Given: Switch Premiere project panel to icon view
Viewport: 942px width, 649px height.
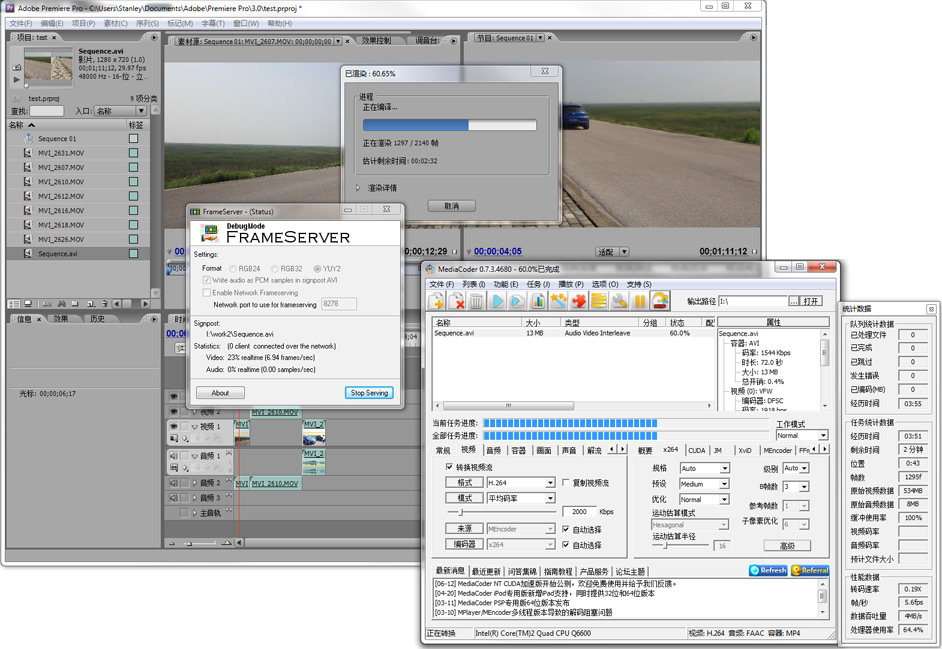Looking at the screenshot, I should [x=28, y=304].
